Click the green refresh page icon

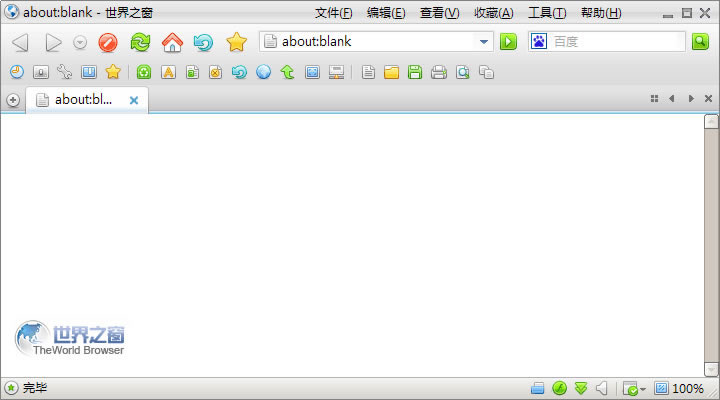[x=140, y=42]
